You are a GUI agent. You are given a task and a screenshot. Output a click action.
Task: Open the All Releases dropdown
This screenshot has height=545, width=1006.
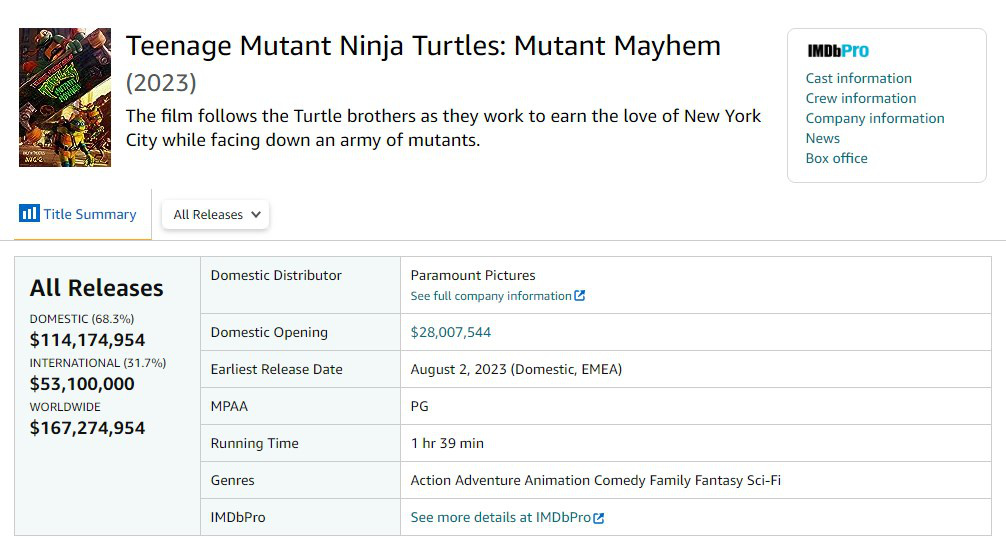[215, 214]
